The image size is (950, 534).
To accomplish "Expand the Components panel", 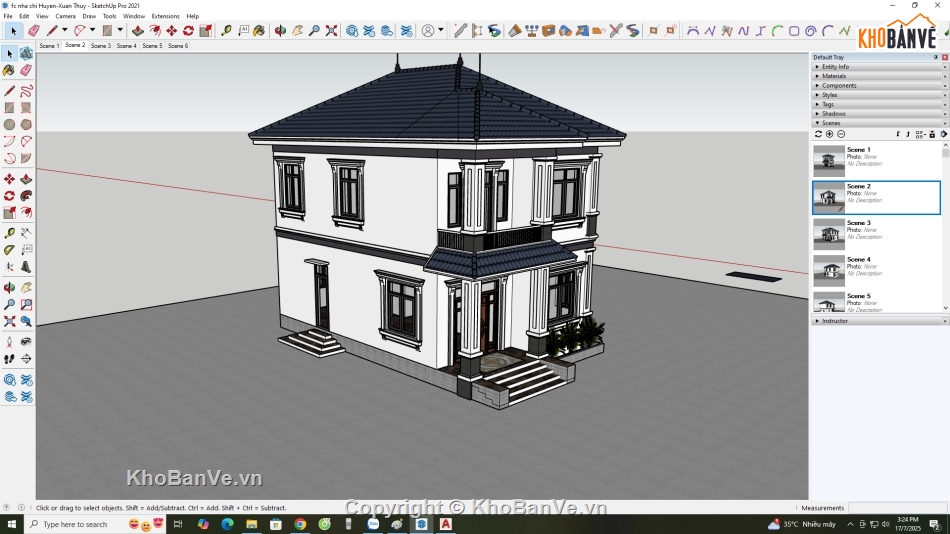I will pyautogui.click(x=877, y=85).
